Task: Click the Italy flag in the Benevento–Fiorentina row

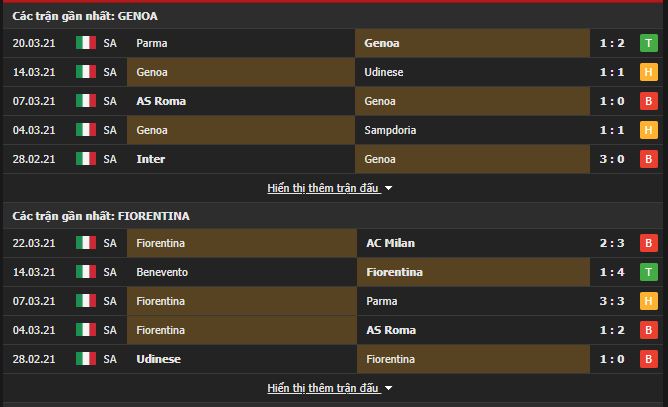Action: click(86, 272)
